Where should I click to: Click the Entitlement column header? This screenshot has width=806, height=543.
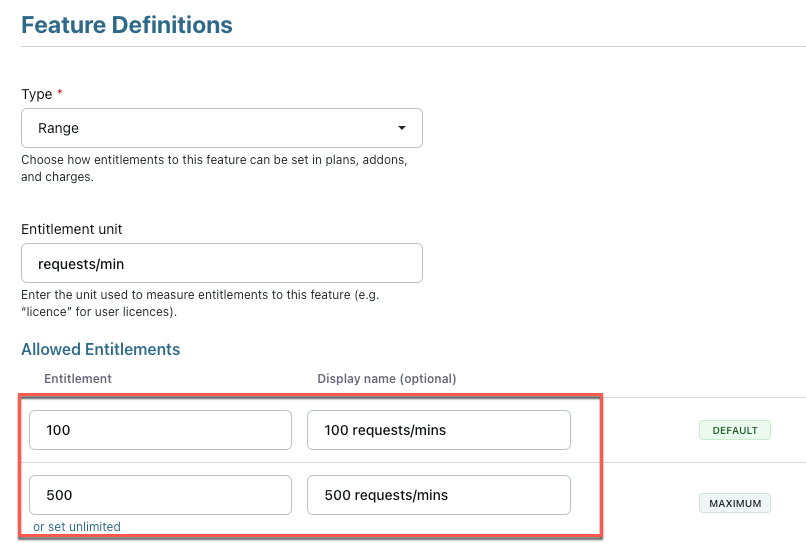78,378
